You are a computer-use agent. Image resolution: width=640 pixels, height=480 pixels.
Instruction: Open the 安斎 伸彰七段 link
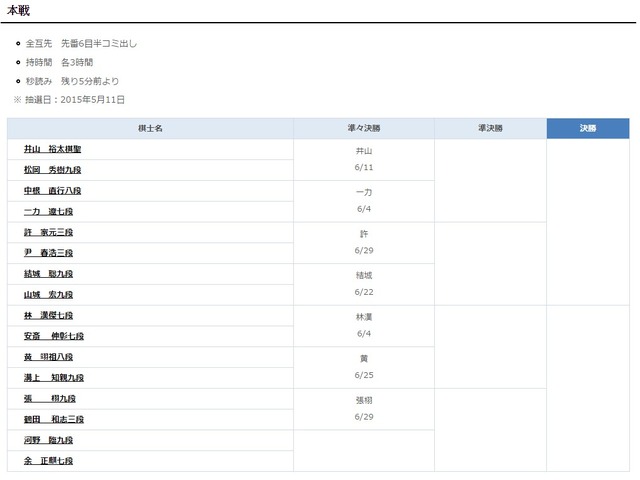53,337
